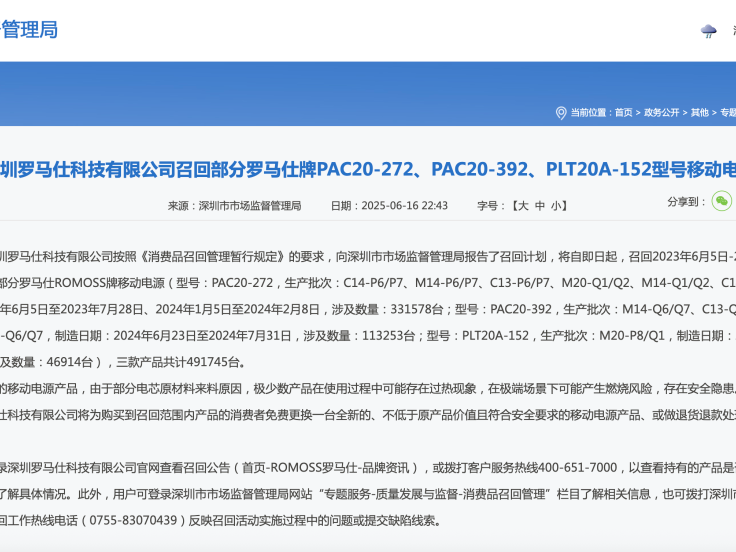
Task: Click the 管理局 site logo title
Action: click(x=29, y=30)
